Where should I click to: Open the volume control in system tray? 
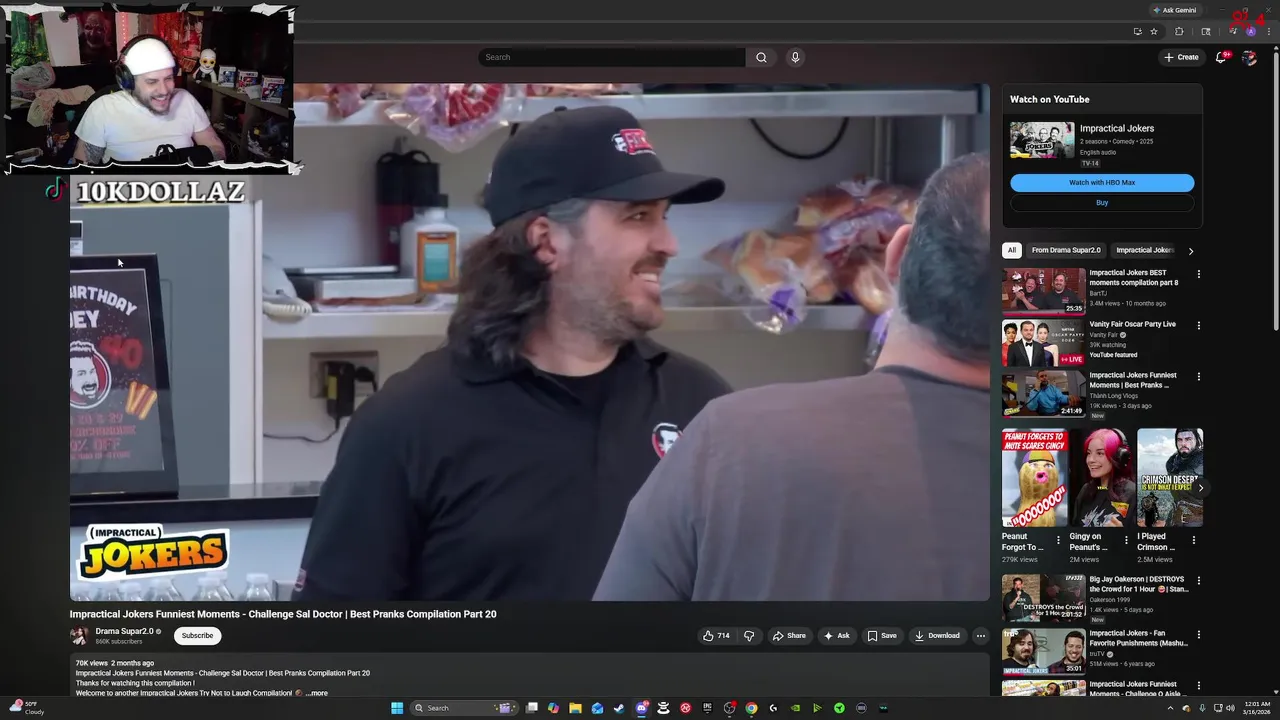point(1230,708)
